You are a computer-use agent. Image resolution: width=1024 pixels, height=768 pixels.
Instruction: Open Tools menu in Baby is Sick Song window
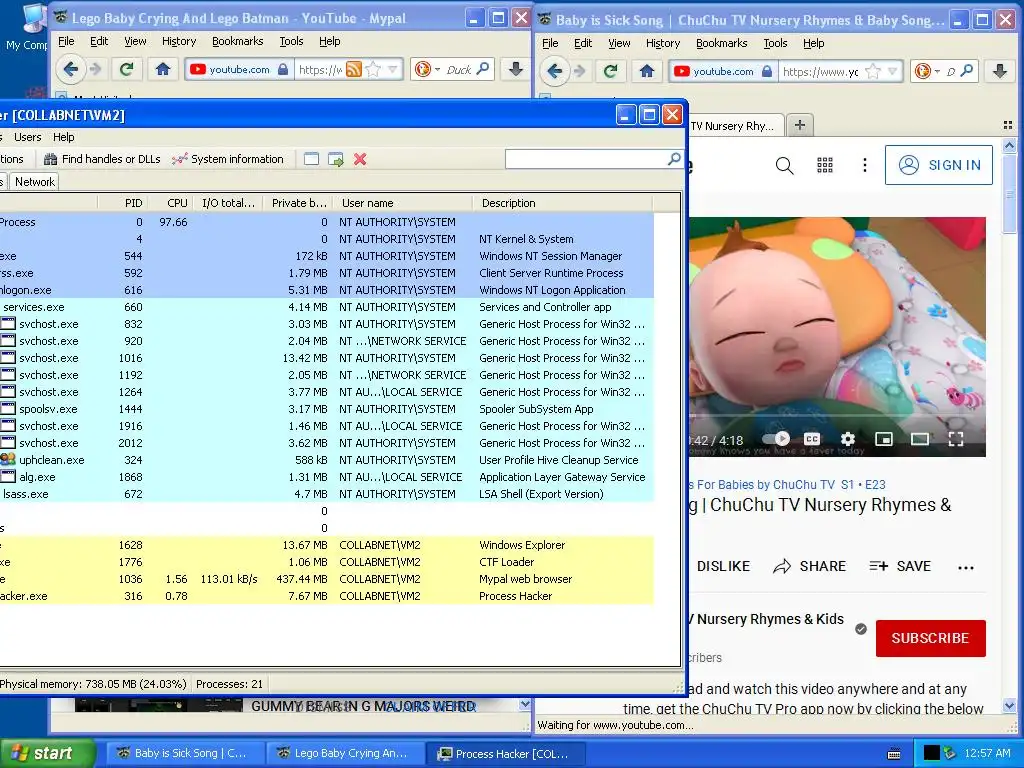click(x=775, y=43)
